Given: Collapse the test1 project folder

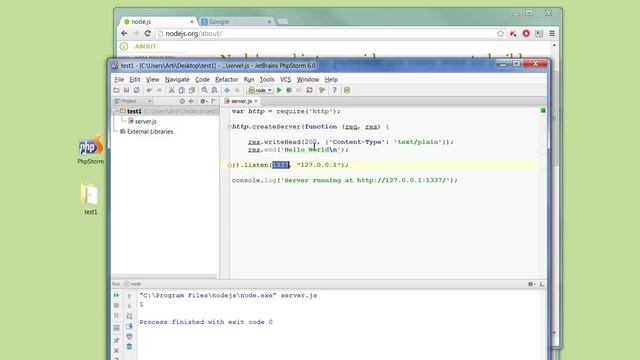Looking at the screenshot, I should 116,111.
